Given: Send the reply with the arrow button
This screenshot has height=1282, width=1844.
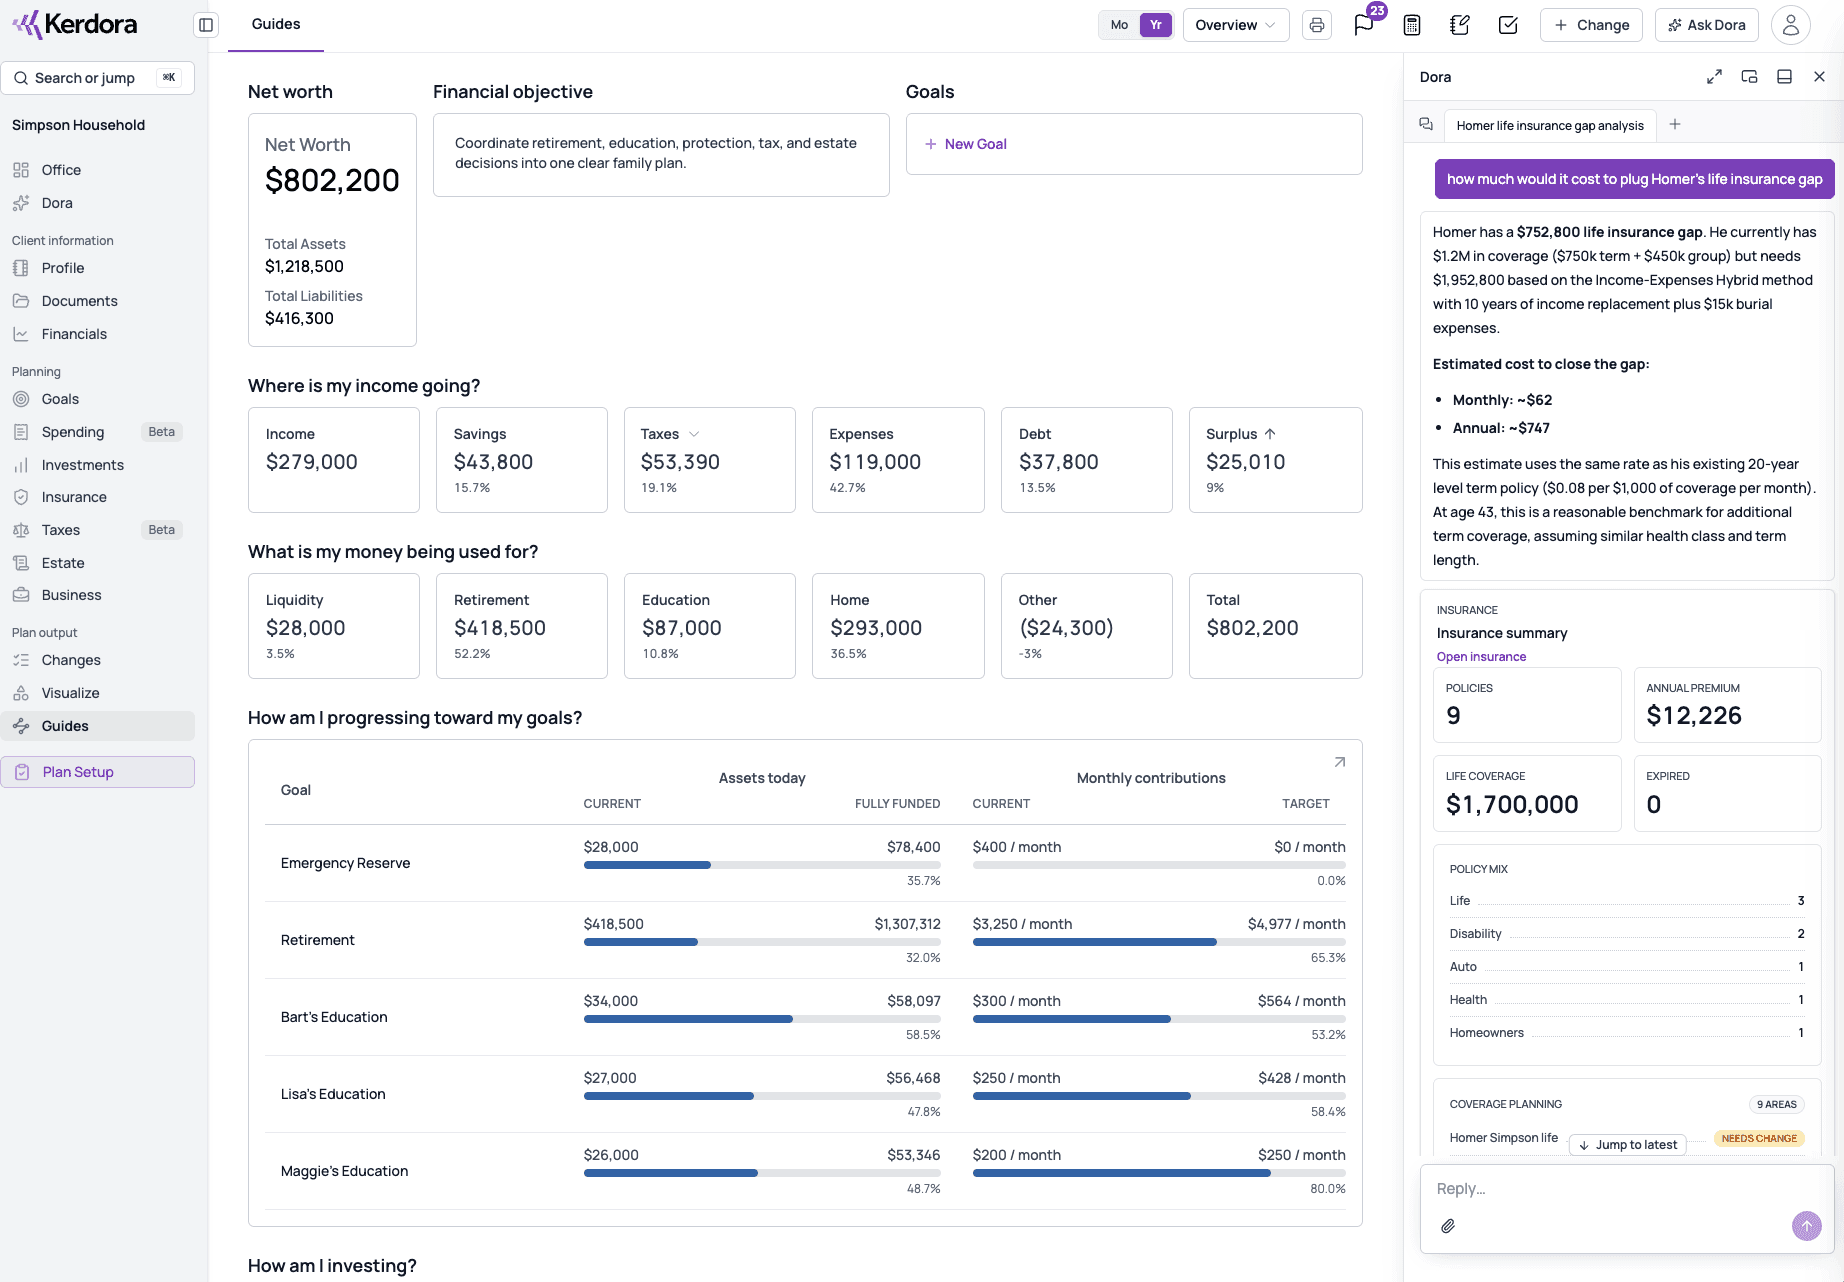Looking at the screenshot, I should point(1806,1226).
